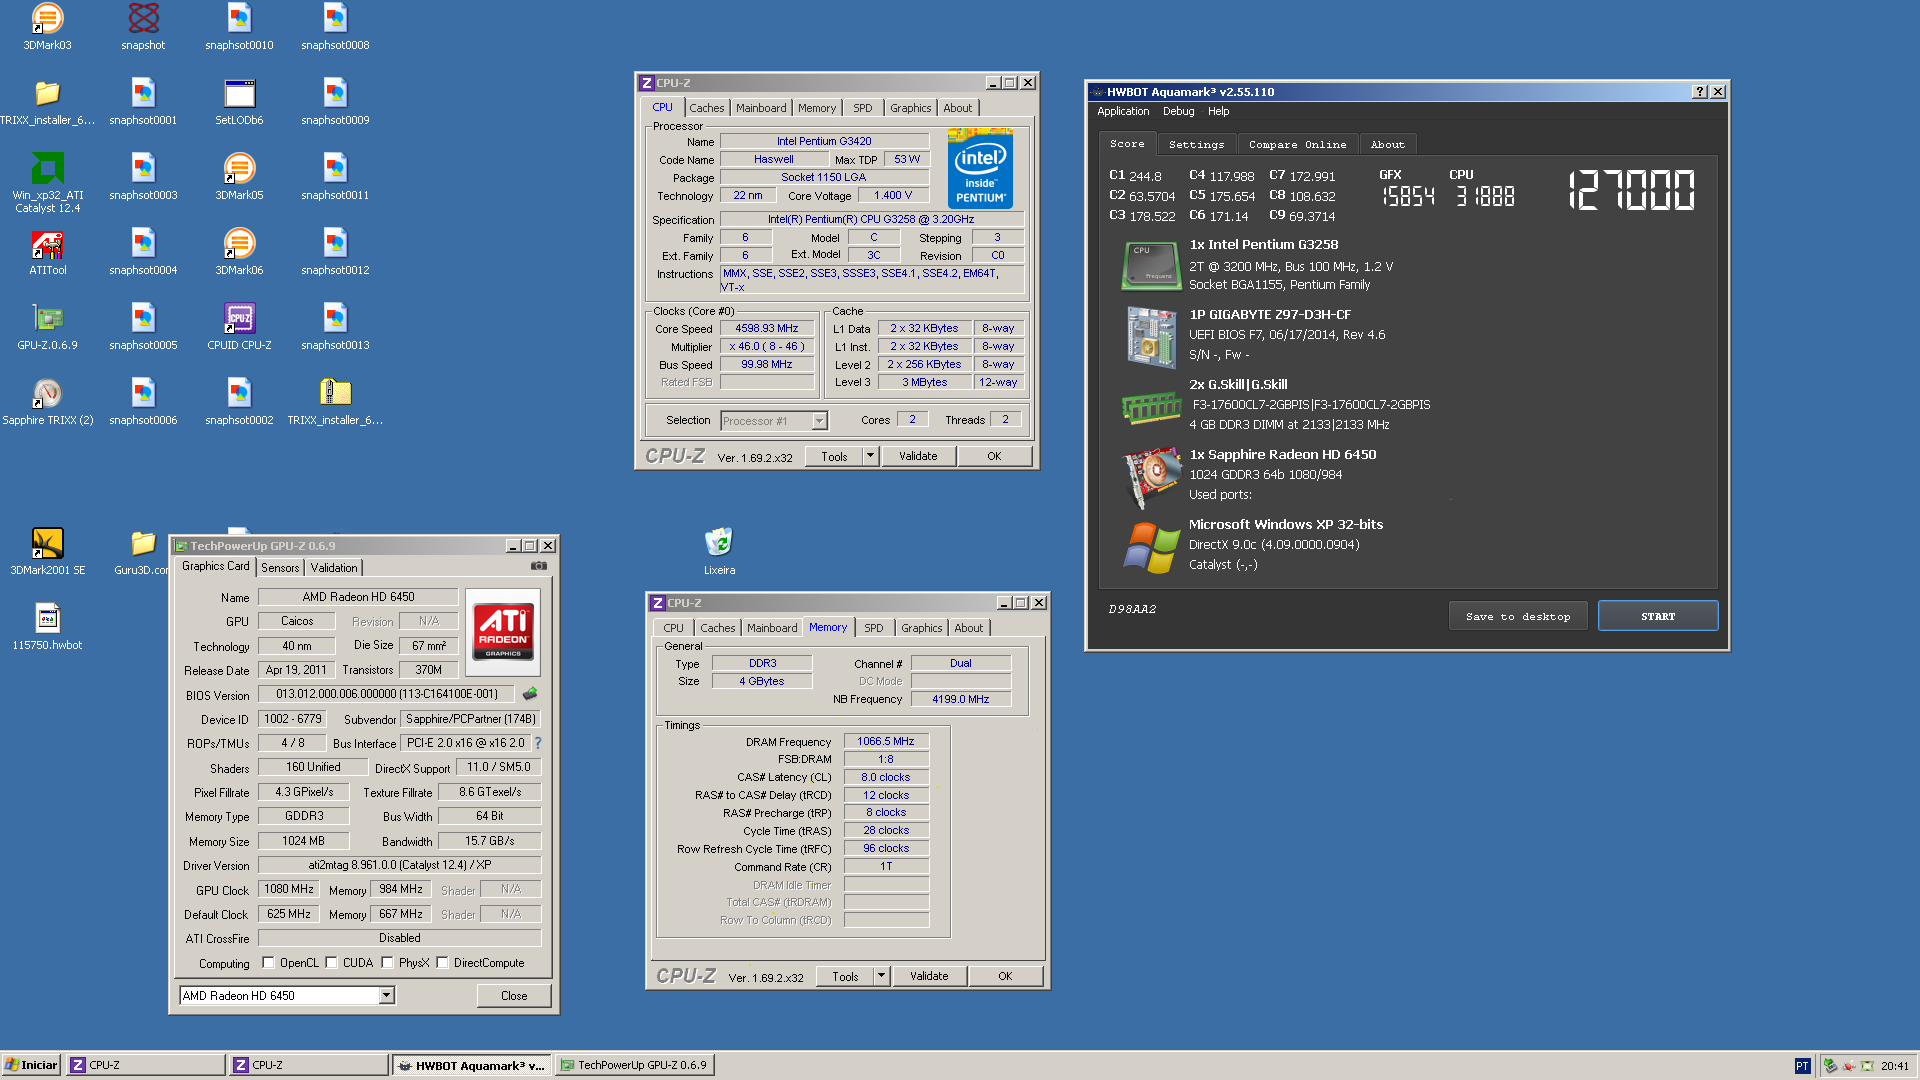This screenshot has height=1080, width=1920.
Task: Expand Tools dropdown arrow in CPU-Z CPU window
Action: pos(870,456)
